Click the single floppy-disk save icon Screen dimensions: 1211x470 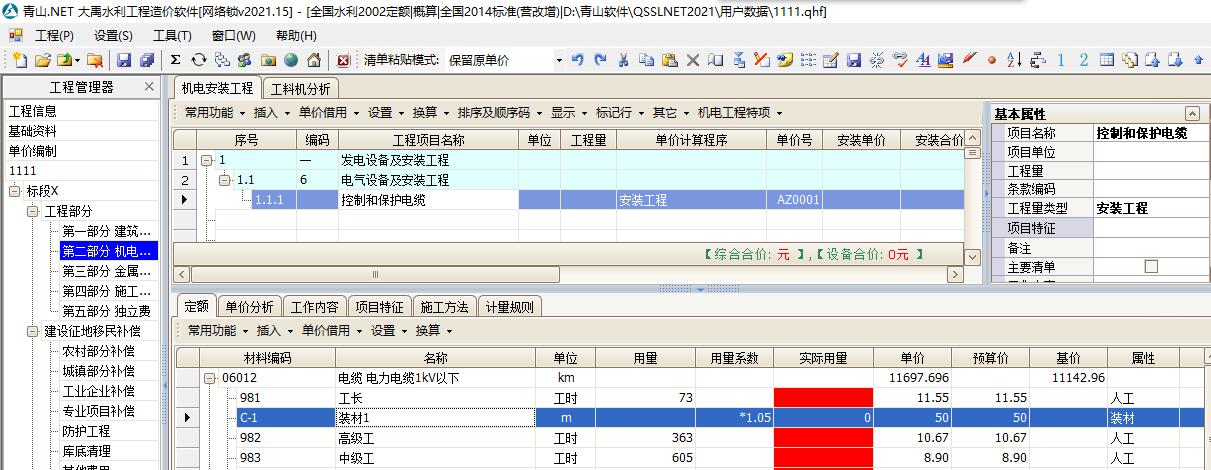(123, 60)
